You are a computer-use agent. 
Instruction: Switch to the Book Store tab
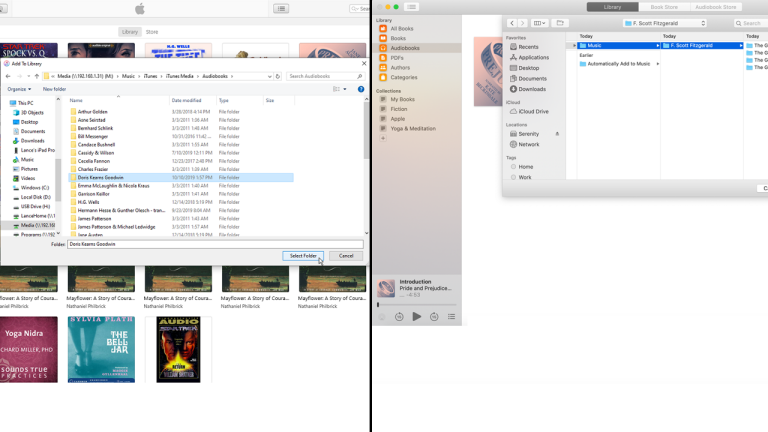[664, 7]
